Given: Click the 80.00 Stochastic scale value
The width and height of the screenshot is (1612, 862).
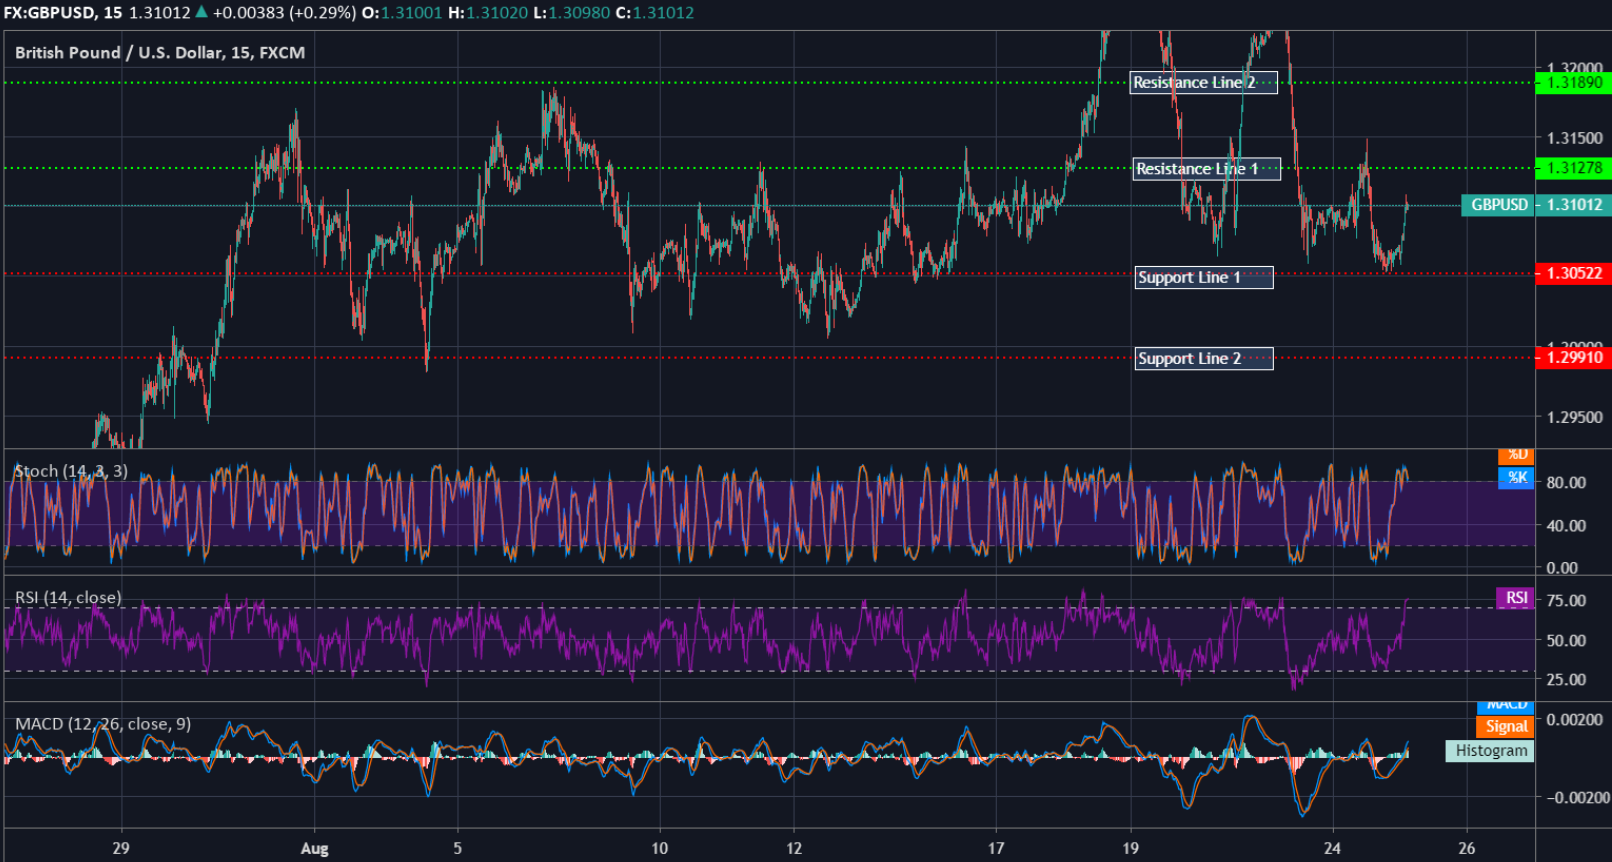Looking at the screenshot, I should 1566,483.
